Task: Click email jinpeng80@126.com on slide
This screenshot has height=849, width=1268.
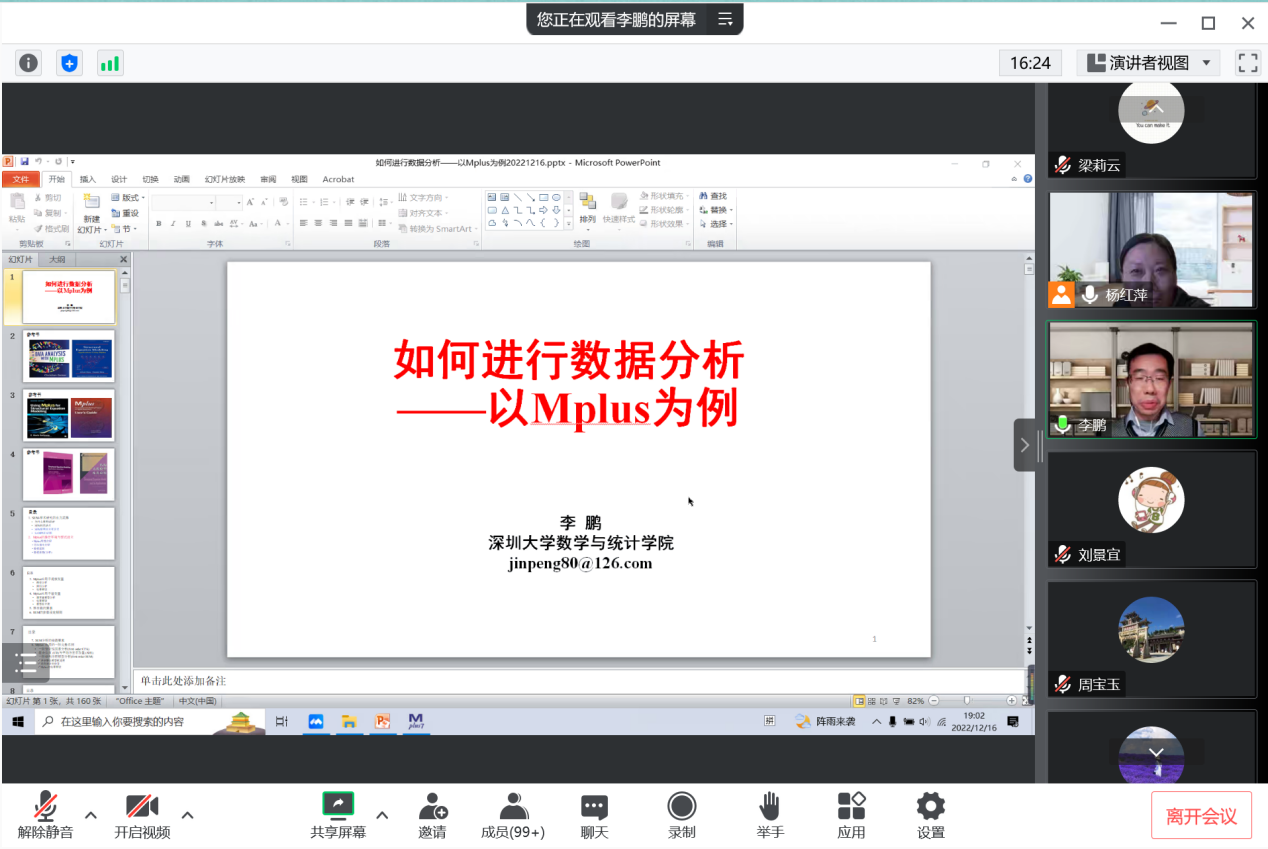Action: pyautogui.click(x=580, y=563)
